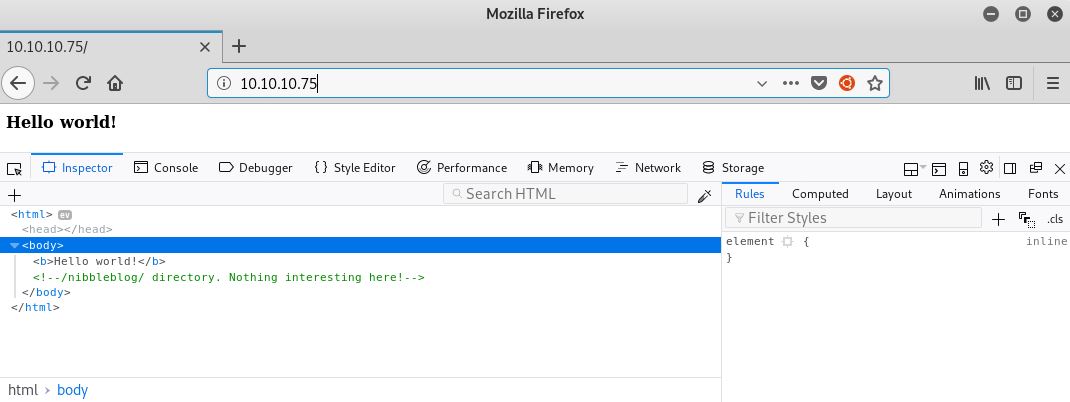Viewport: 1070px width, 402px height.
Task: Toggle pseudo-class states panel
Action: (1026, 218)
